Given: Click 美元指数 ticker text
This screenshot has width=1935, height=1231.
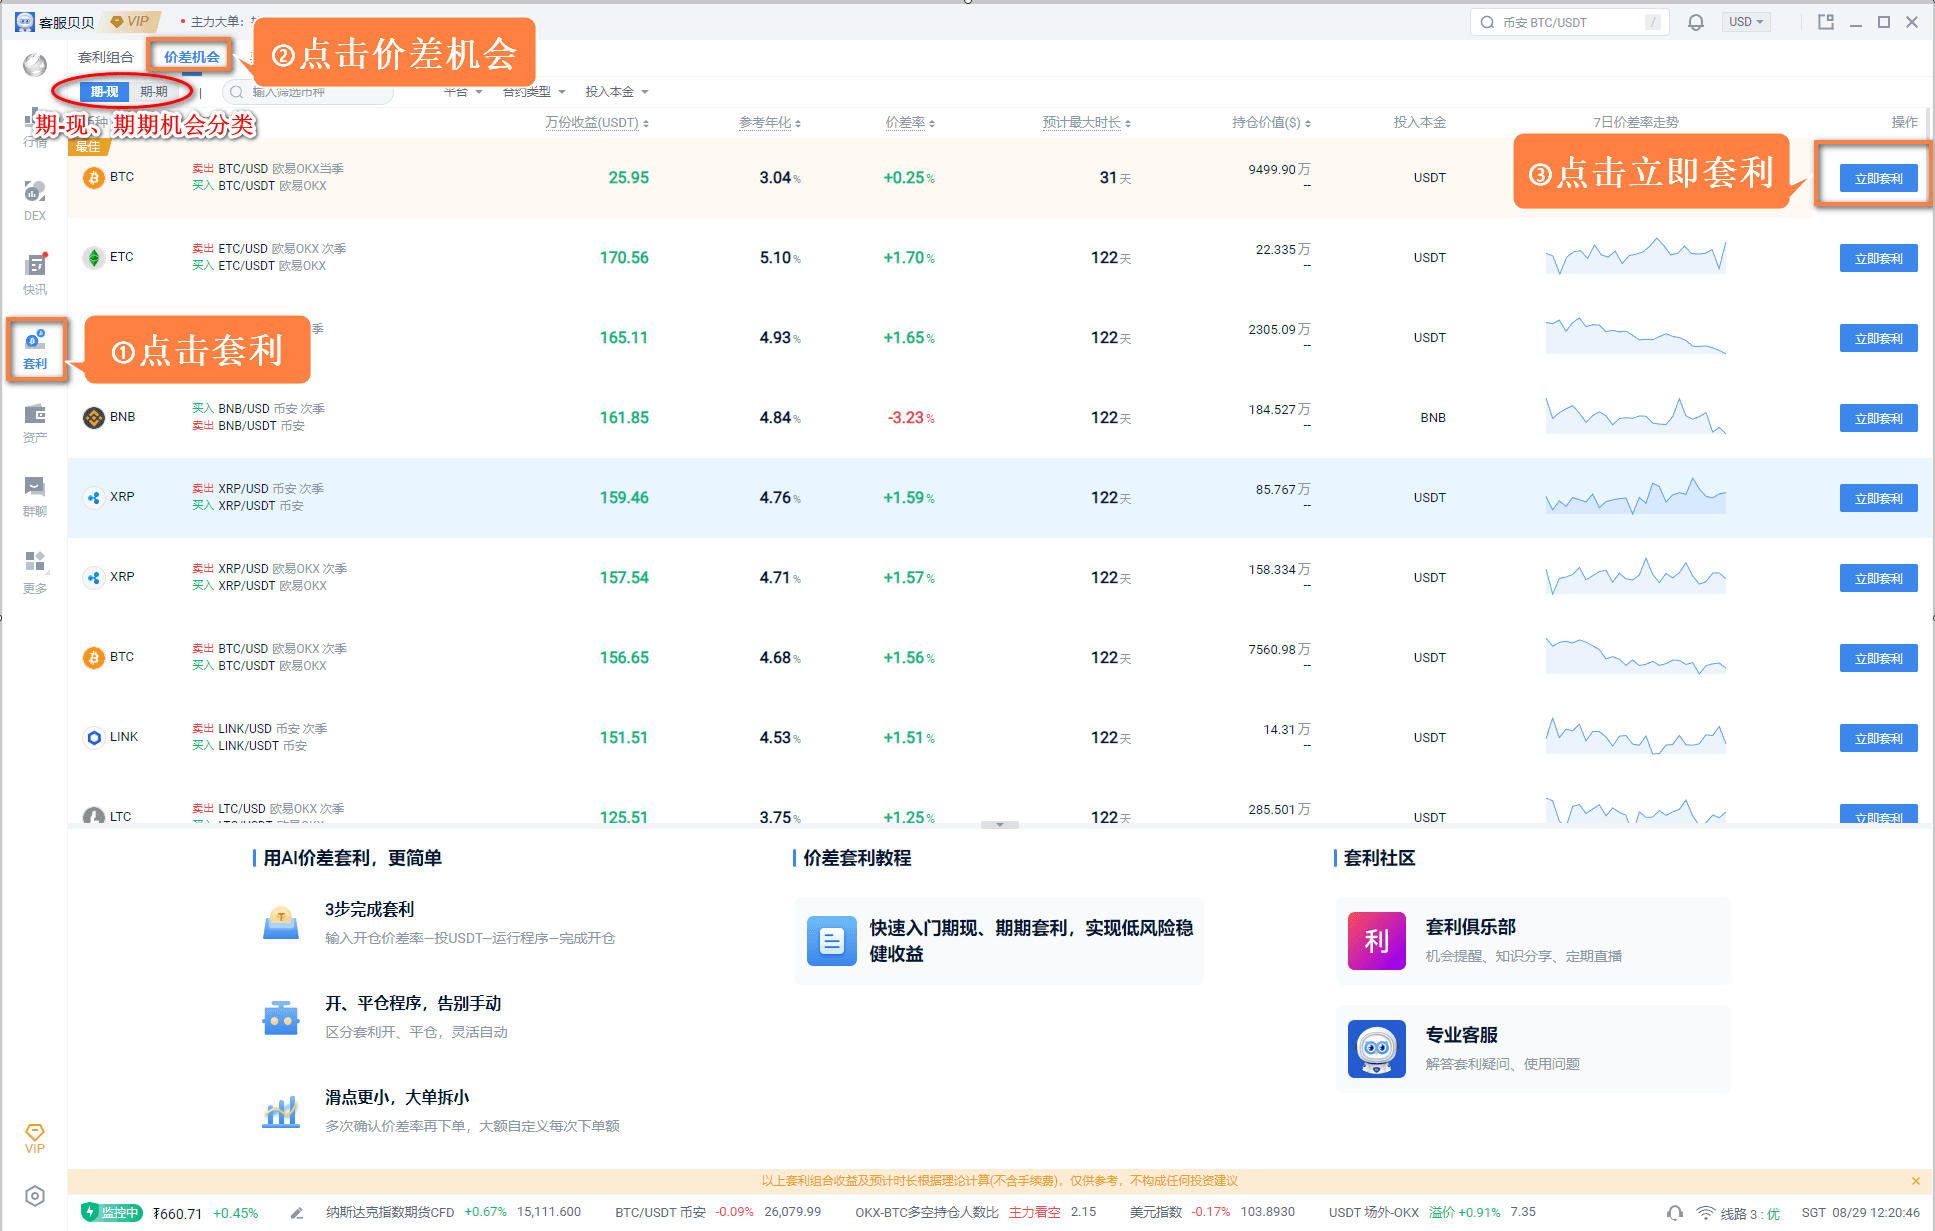Looking at the screenshot, I should pyautogui.click(x=1155, y=1212).
